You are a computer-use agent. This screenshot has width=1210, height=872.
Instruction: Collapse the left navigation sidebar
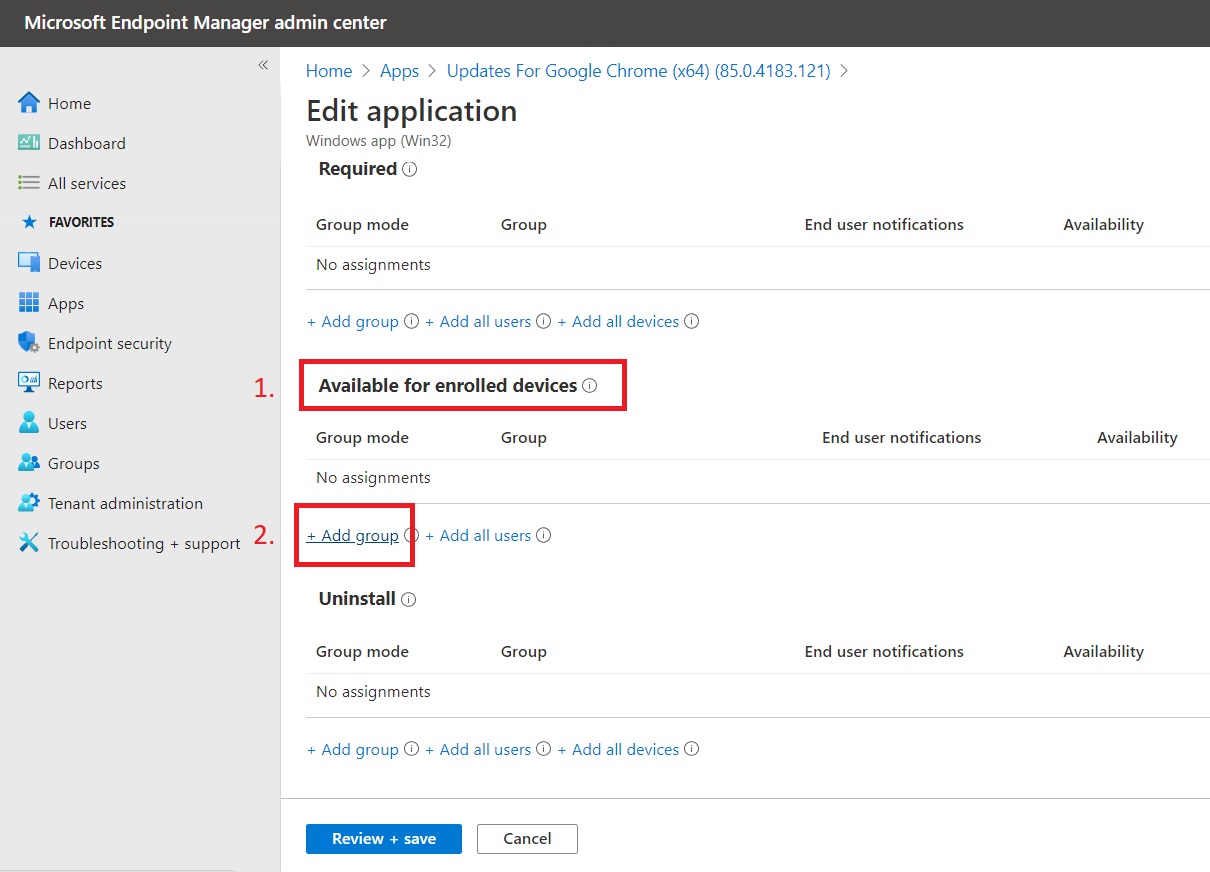tap(263, 65)
